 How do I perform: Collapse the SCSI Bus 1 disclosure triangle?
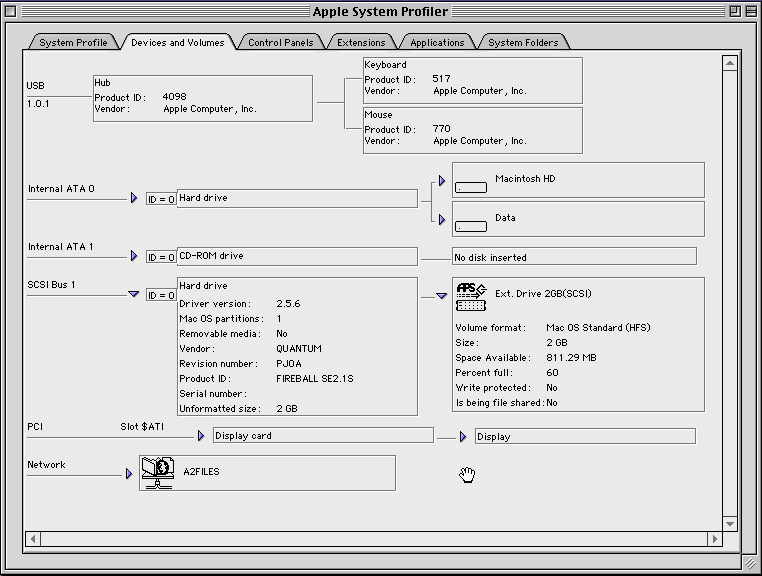click(x=134, y=294)
